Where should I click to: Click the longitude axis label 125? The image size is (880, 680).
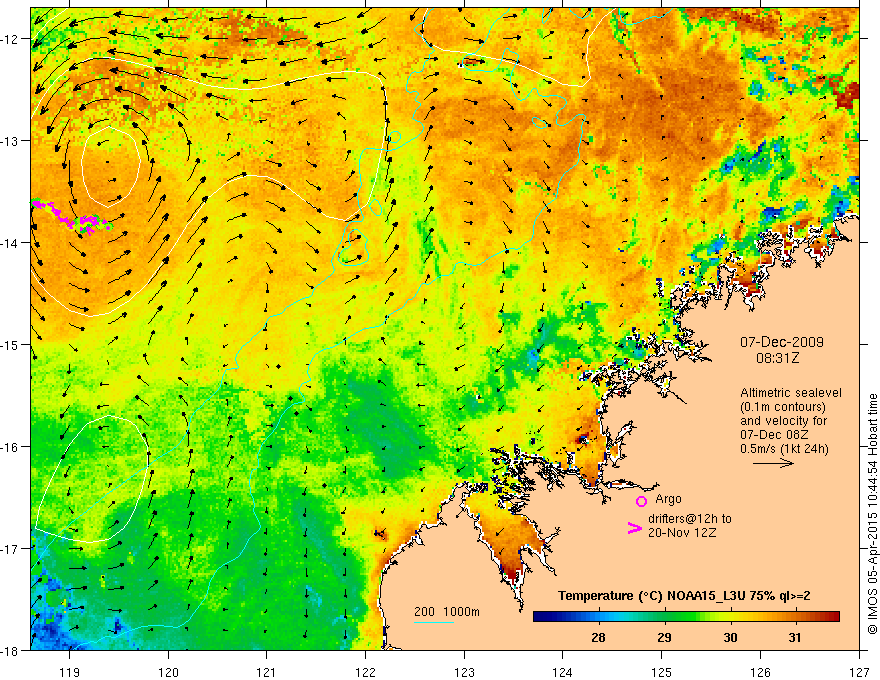pos(662,672)
